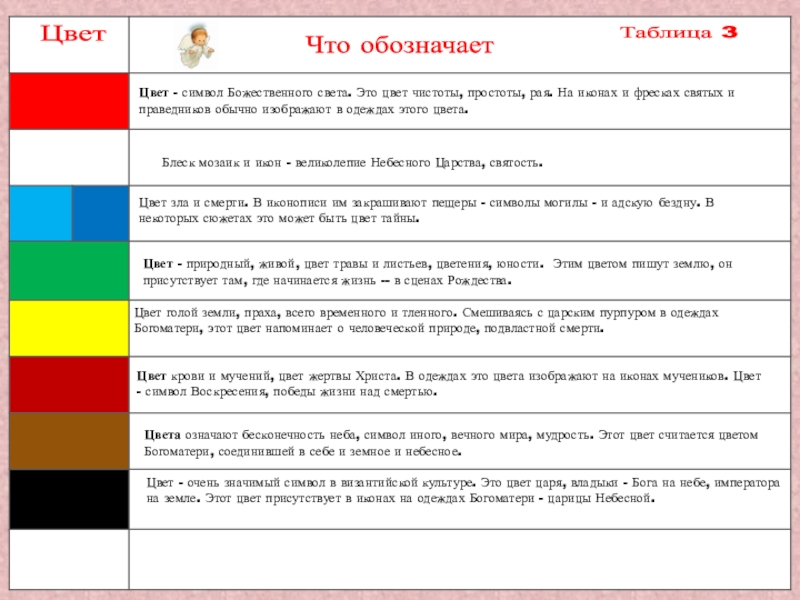Click text 'очень значимый символ в византийской'
Screen dimensions: 800x600
click(332, 483)
